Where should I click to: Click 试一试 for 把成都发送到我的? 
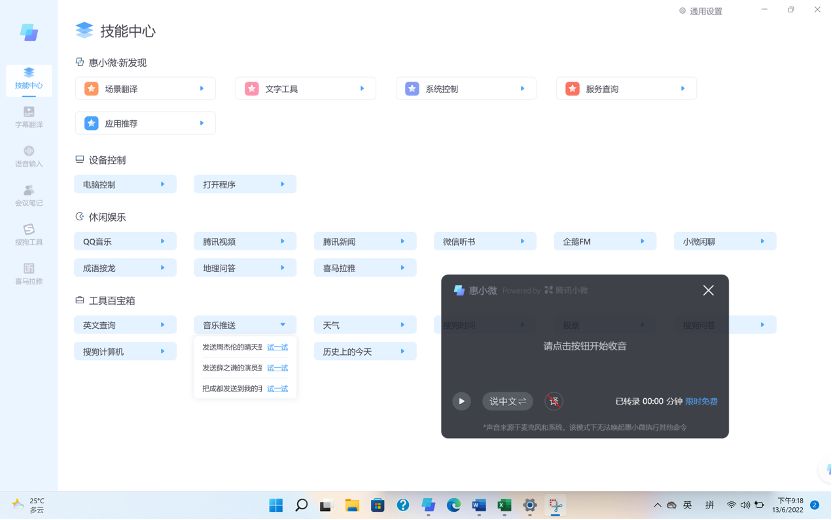[x=277, y=388]
